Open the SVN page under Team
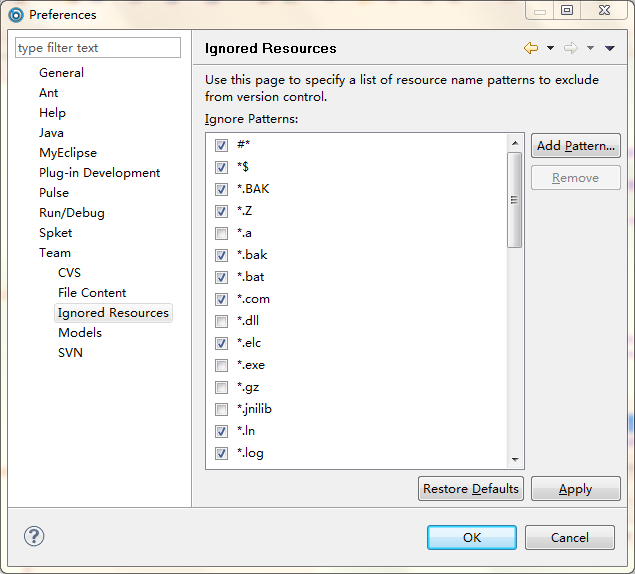Viewport: 635px width, 574px height. (70, 353)
